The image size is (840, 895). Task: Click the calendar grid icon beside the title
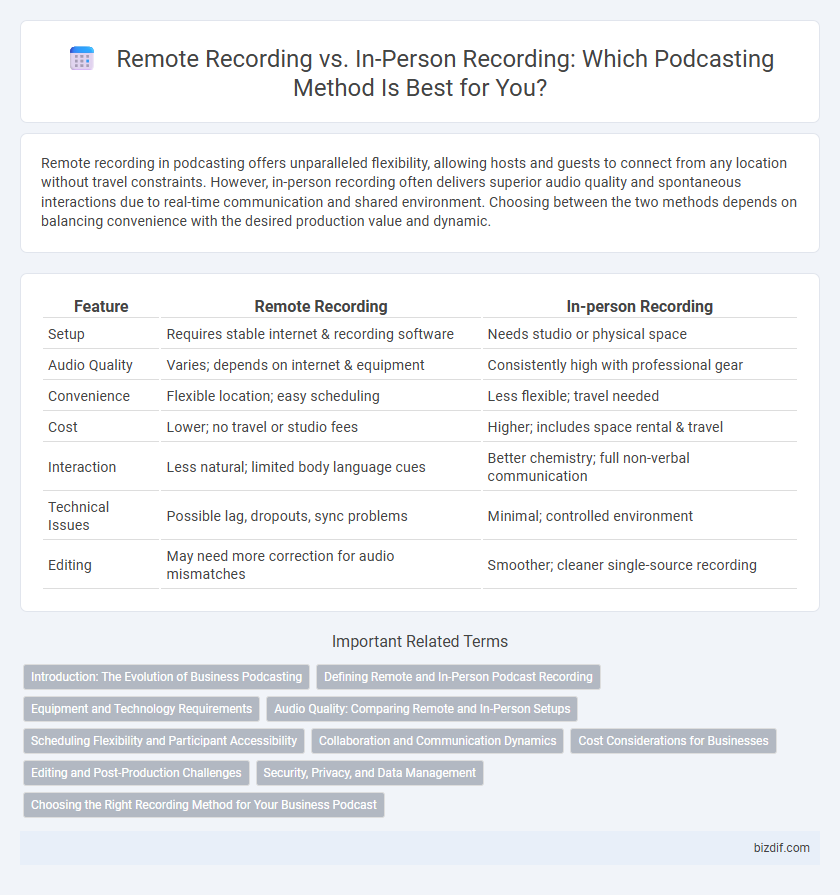(82, 59)
